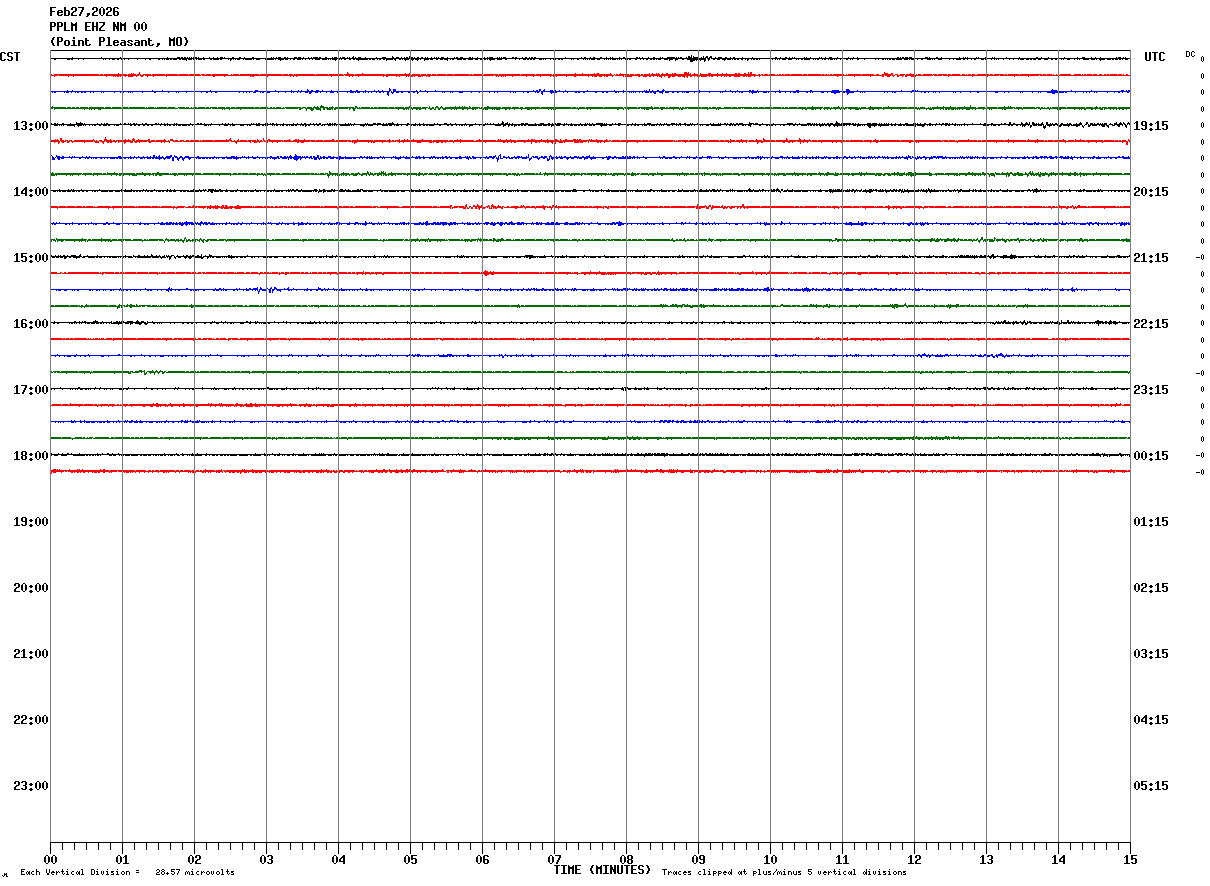
Task: Select the 16:00 CST time label
Action: click(31, 324)
